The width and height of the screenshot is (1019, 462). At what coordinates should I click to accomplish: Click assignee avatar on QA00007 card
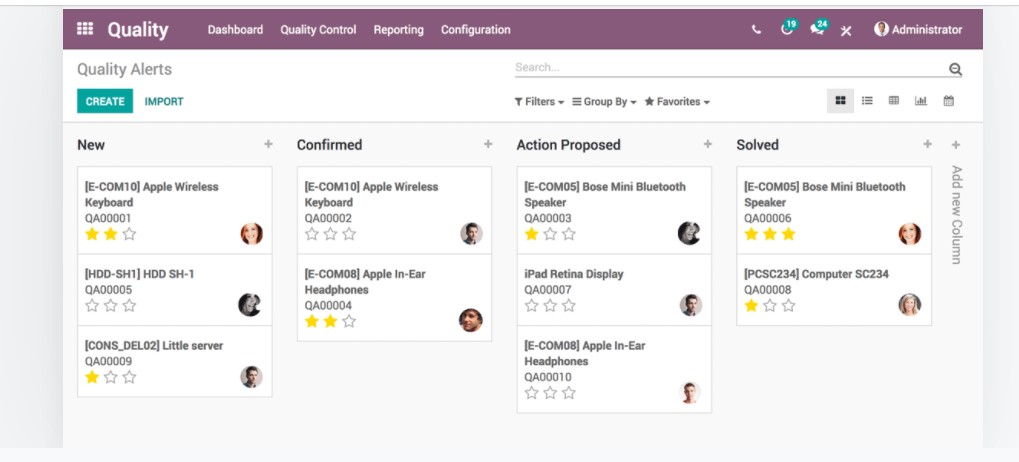tap(691, 305)
